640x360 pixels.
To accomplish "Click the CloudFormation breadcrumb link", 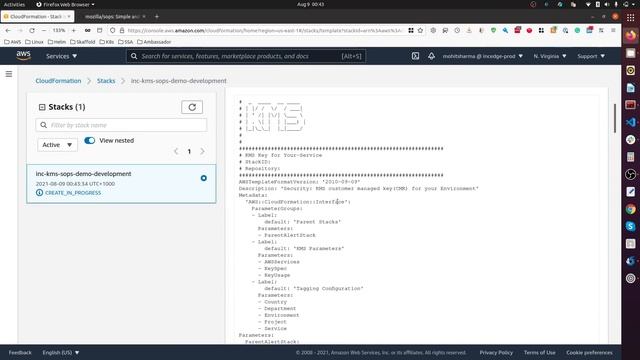I will [x=58, y=81].
